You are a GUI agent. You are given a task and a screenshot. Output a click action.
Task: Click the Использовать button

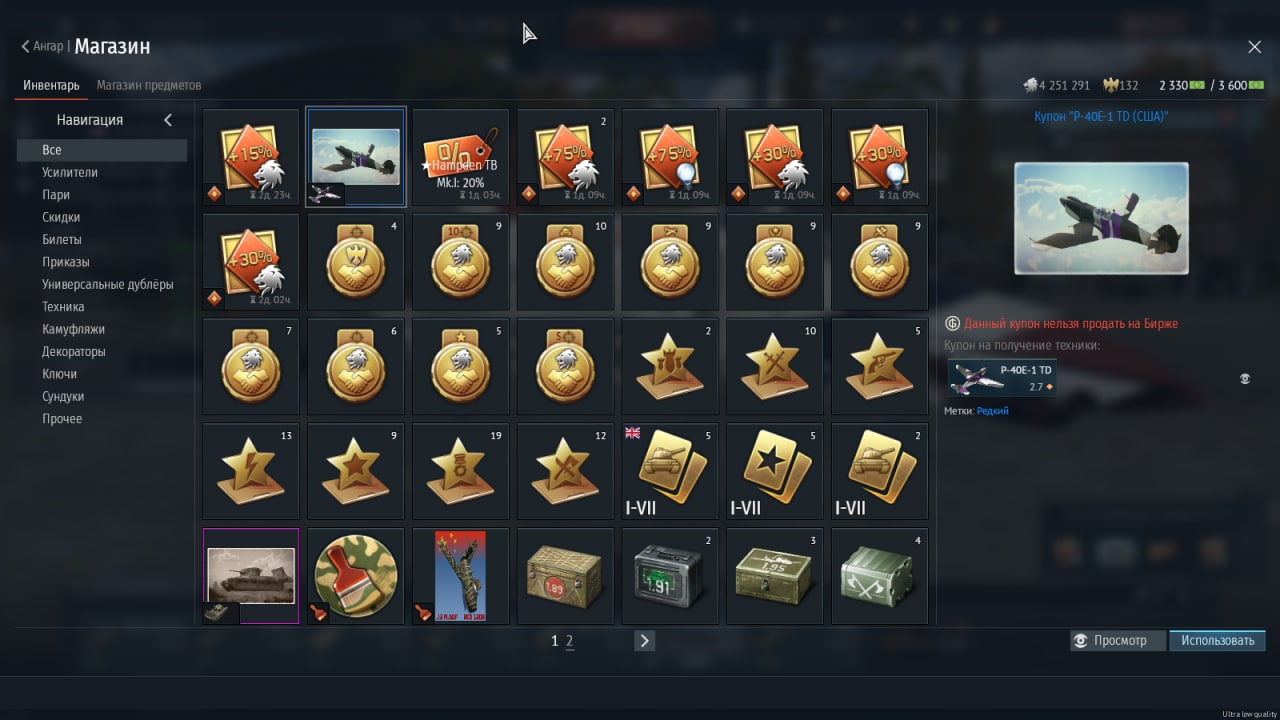pos(1217,640)
